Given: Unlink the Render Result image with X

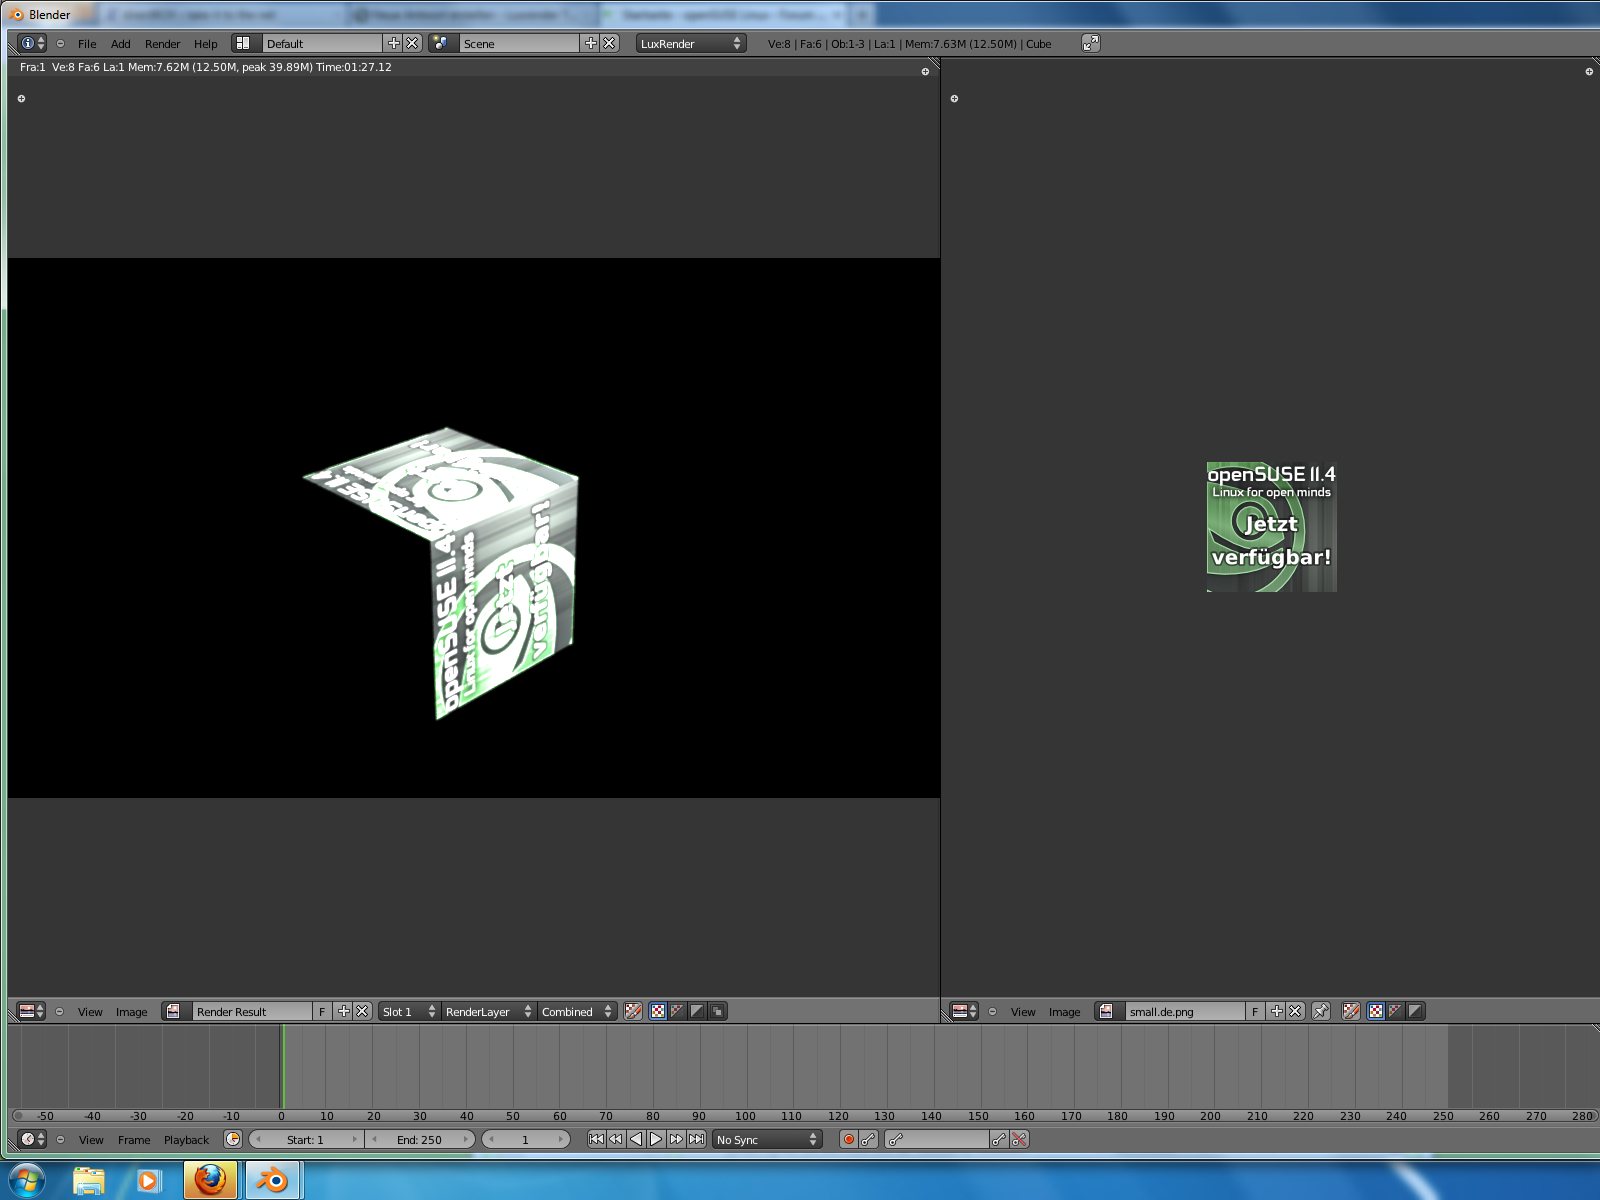Looking at the screenshot, I should pyautogui.click(x=362, y=1011).
